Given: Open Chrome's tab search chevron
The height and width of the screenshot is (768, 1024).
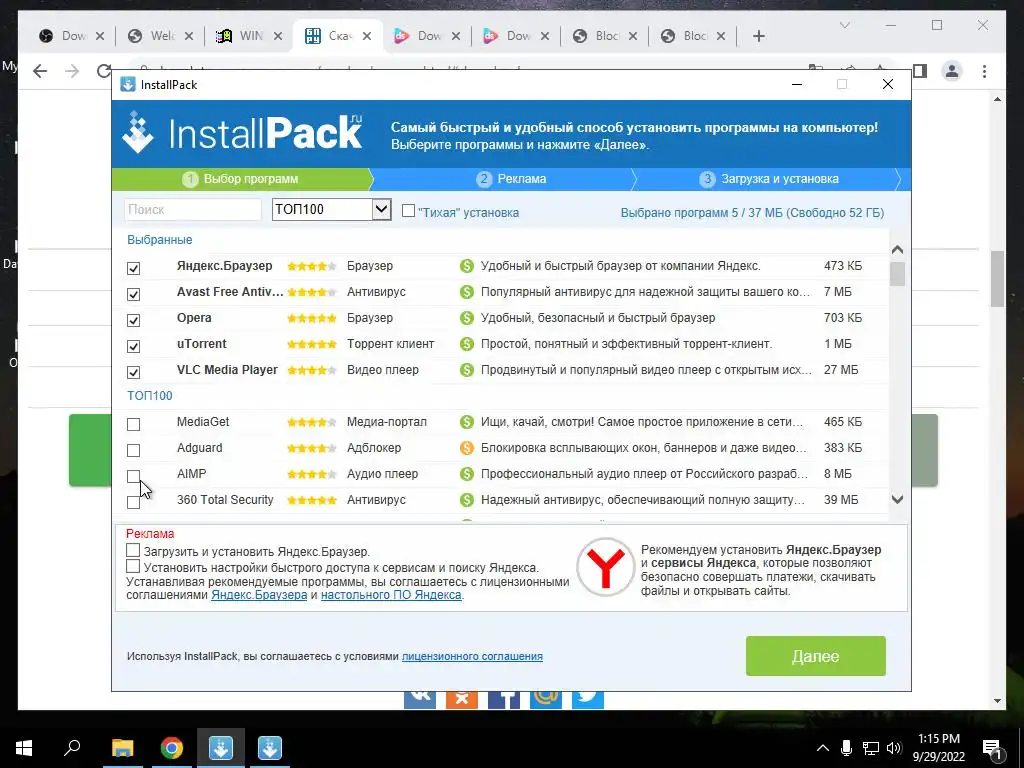Looking at the screenshot, I should [x=844, y=25].
